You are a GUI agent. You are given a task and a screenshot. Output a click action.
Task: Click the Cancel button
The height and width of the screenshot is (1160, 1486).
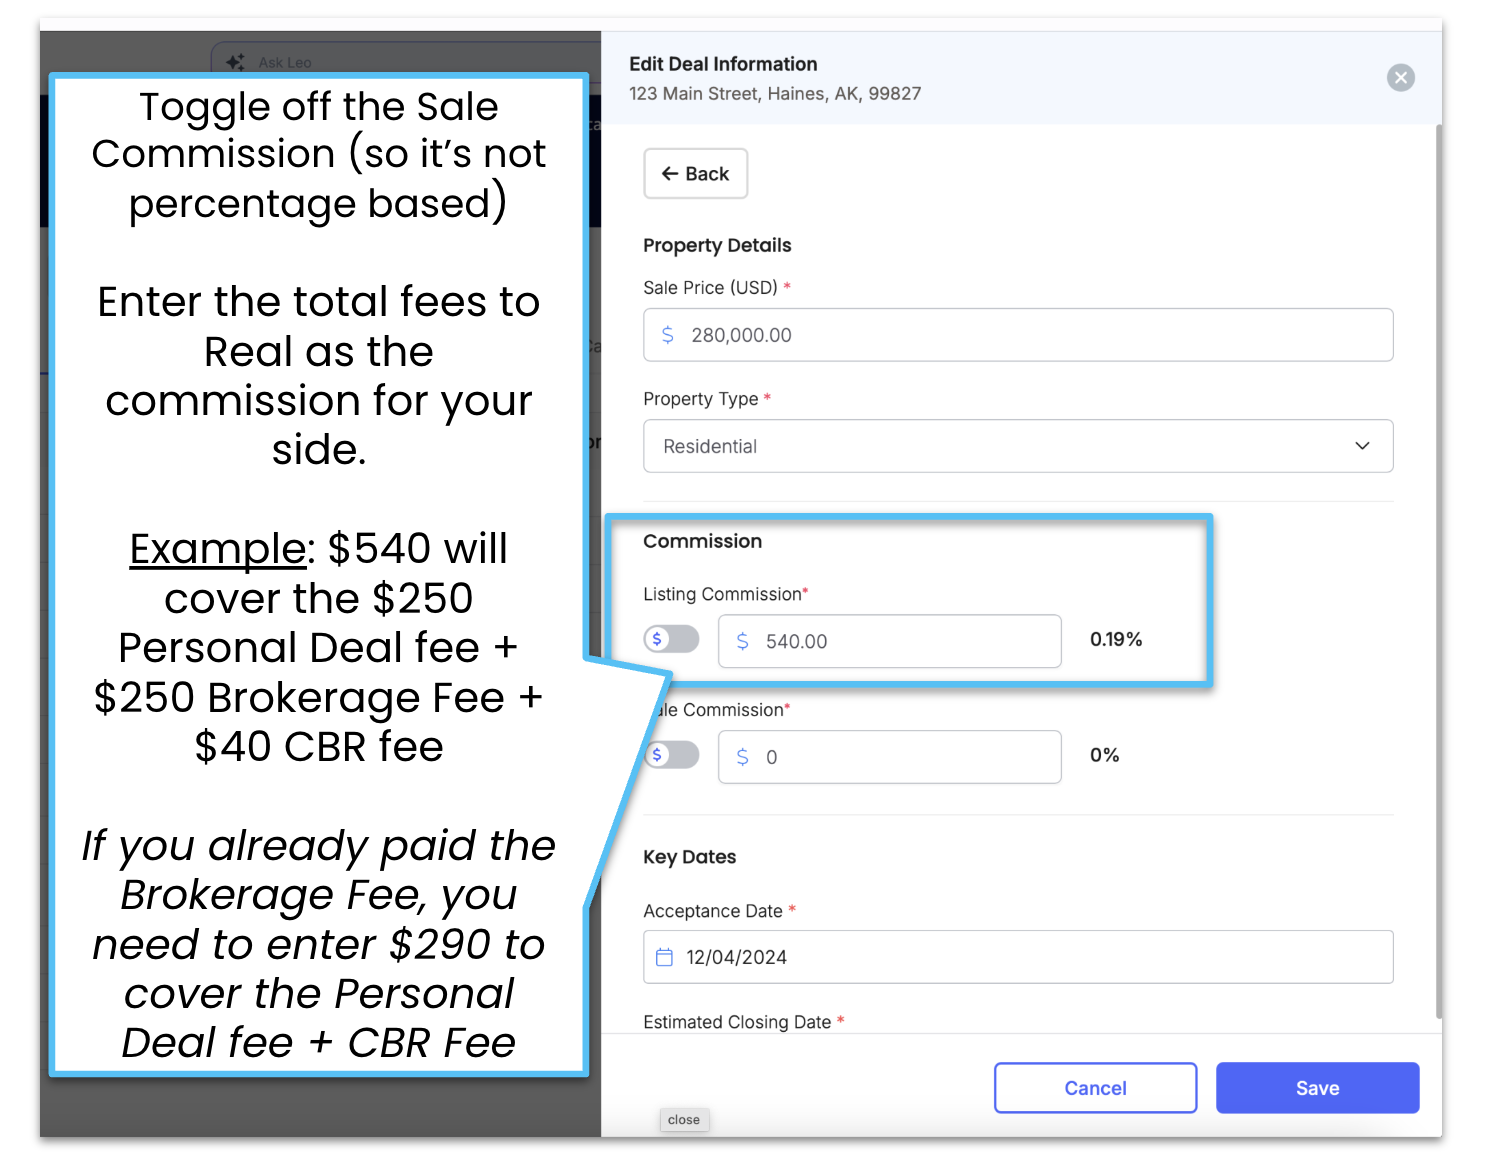(1095, 1088)
